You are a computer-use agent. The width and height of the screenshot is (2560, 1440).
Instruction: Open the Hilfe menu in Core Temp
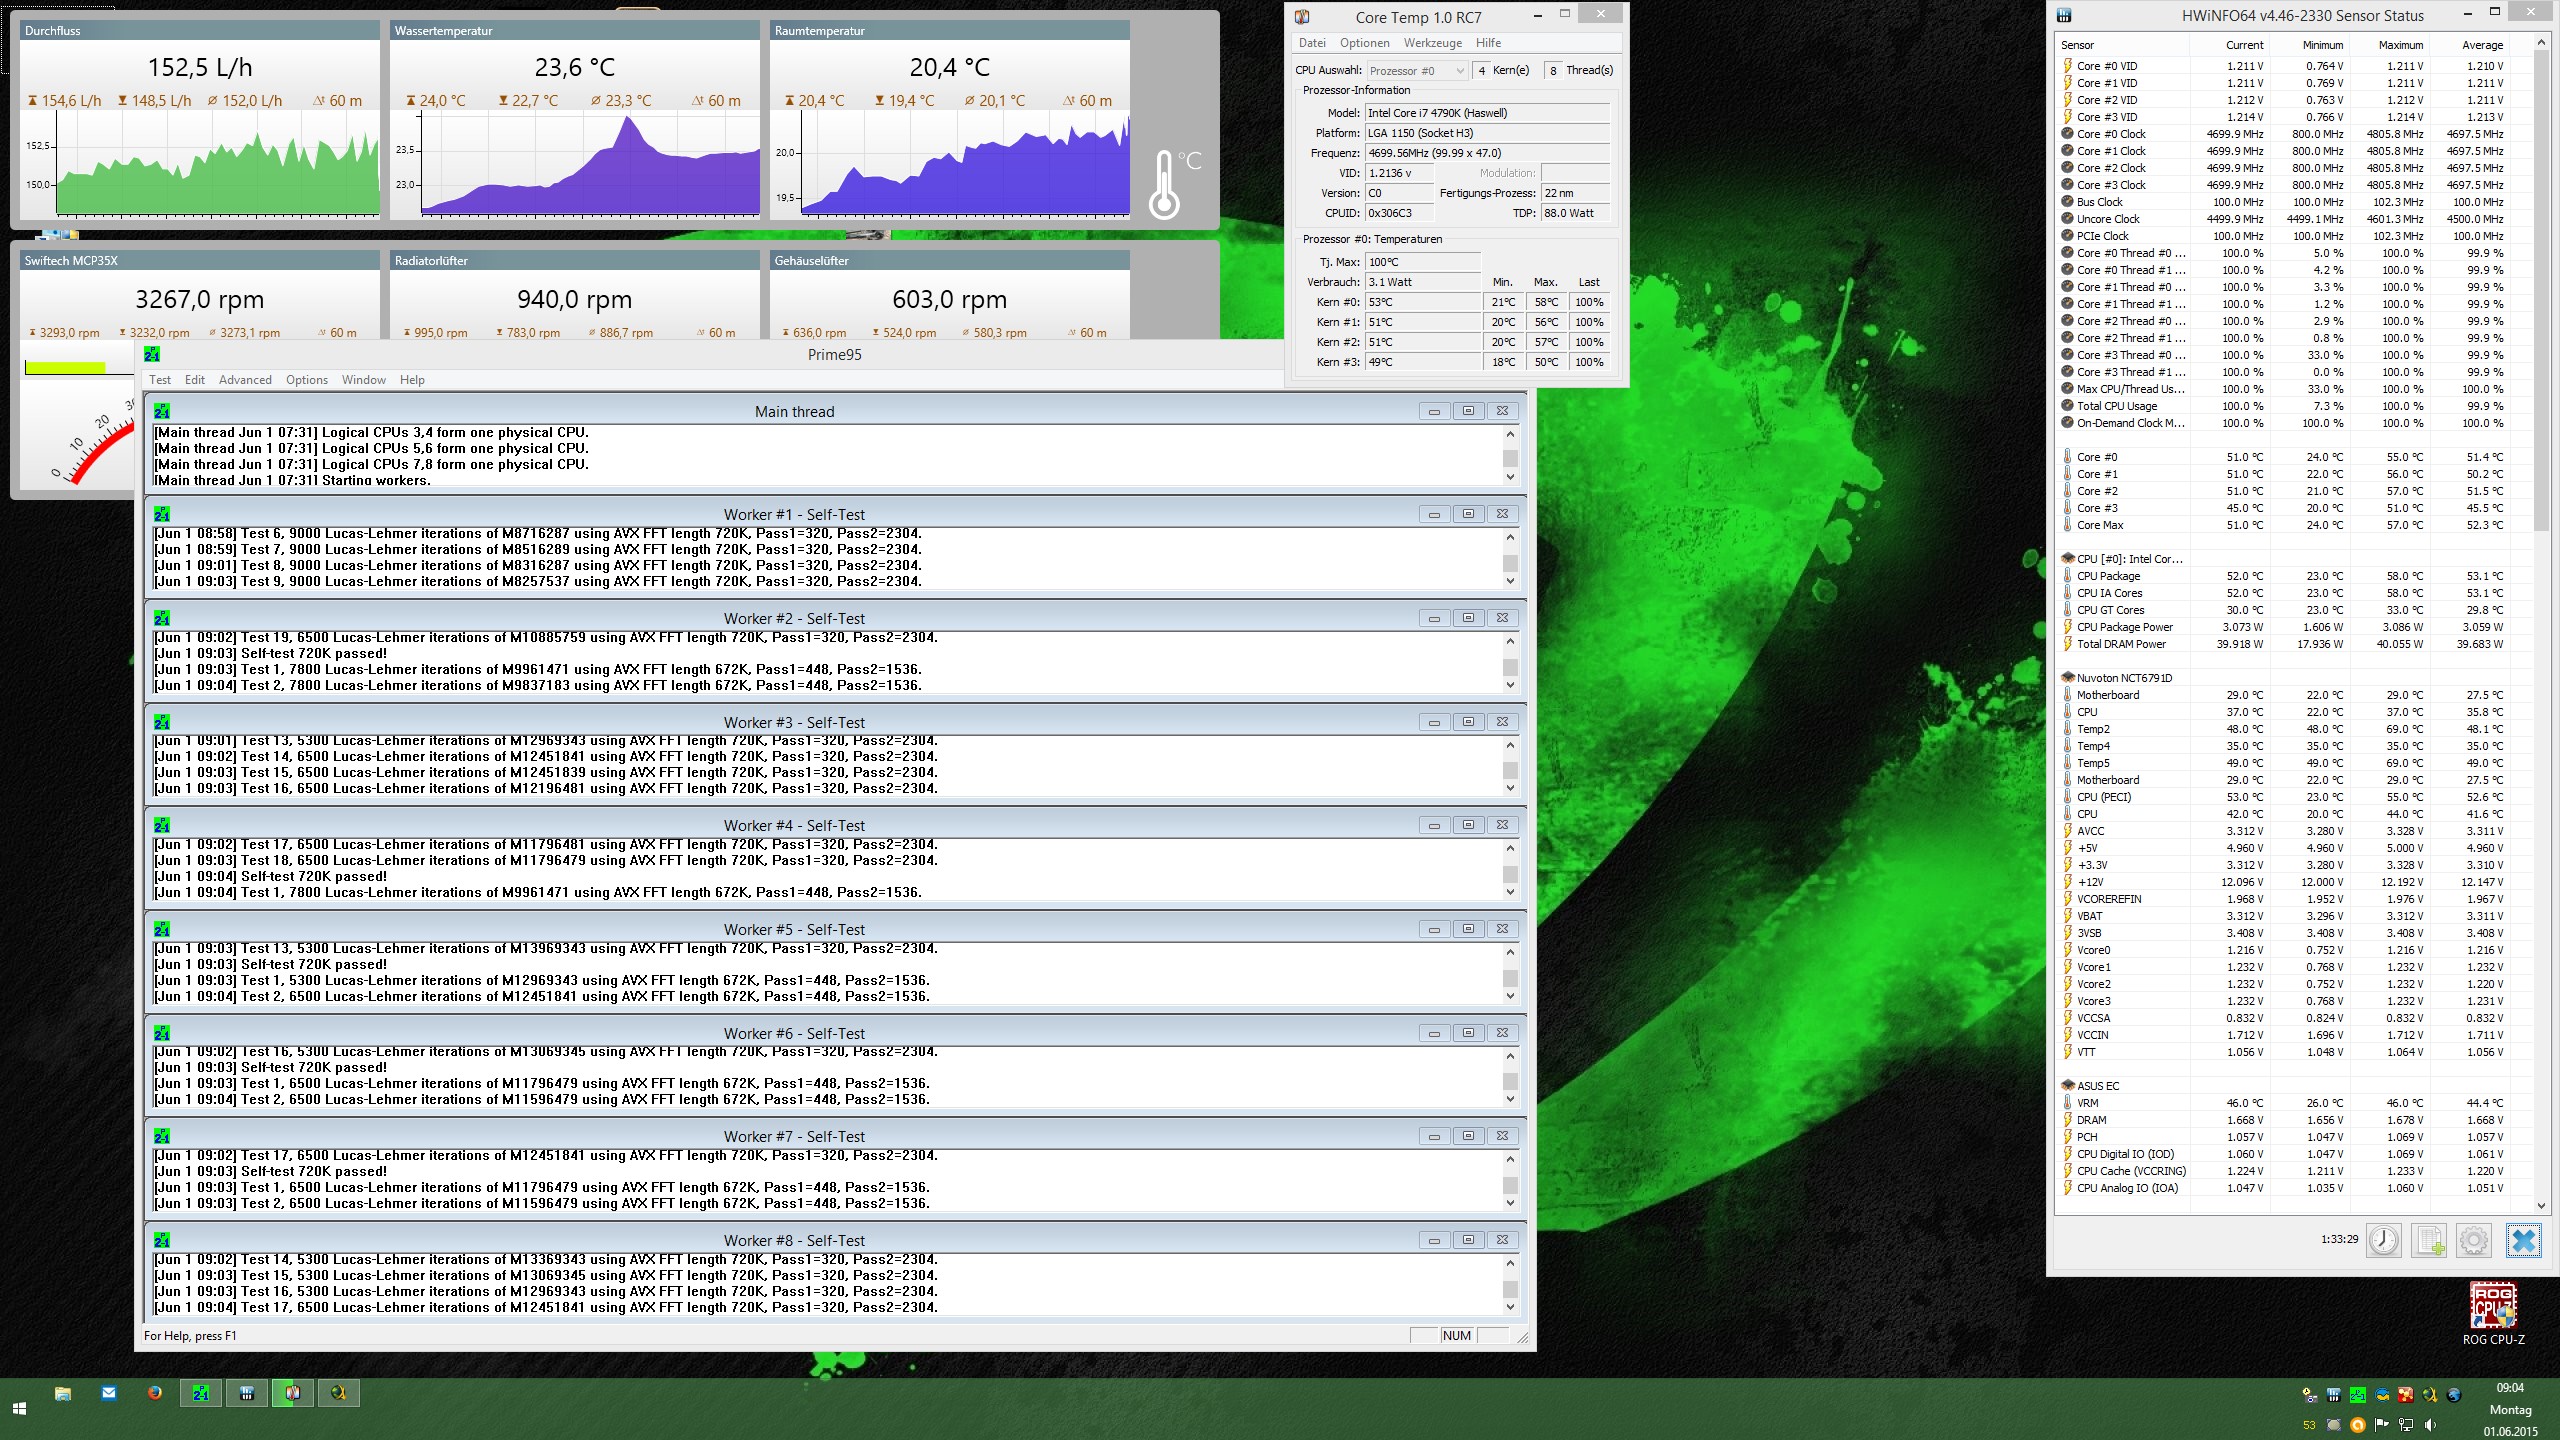point(1489,43)
